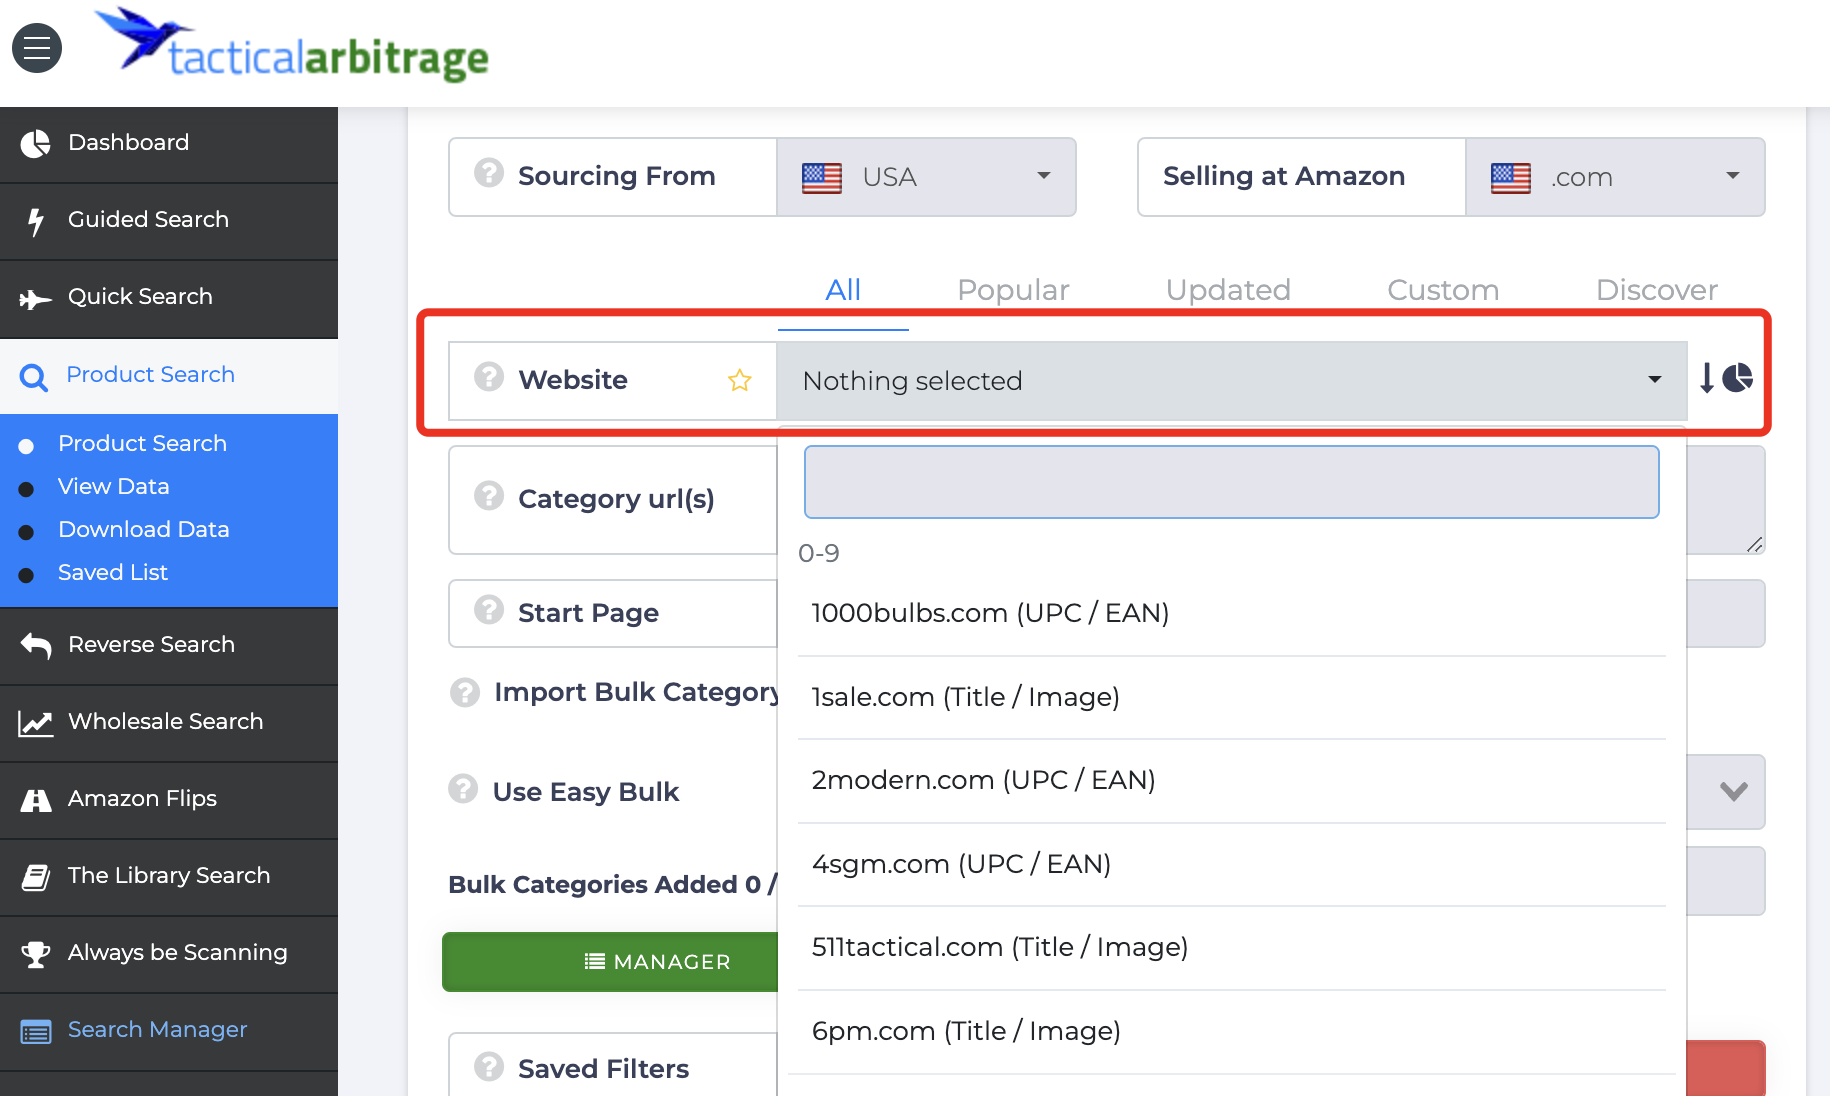Open the Sourcing From USA dropdown
Viewport: 1830px width, 1096px height.
(926, 177)
